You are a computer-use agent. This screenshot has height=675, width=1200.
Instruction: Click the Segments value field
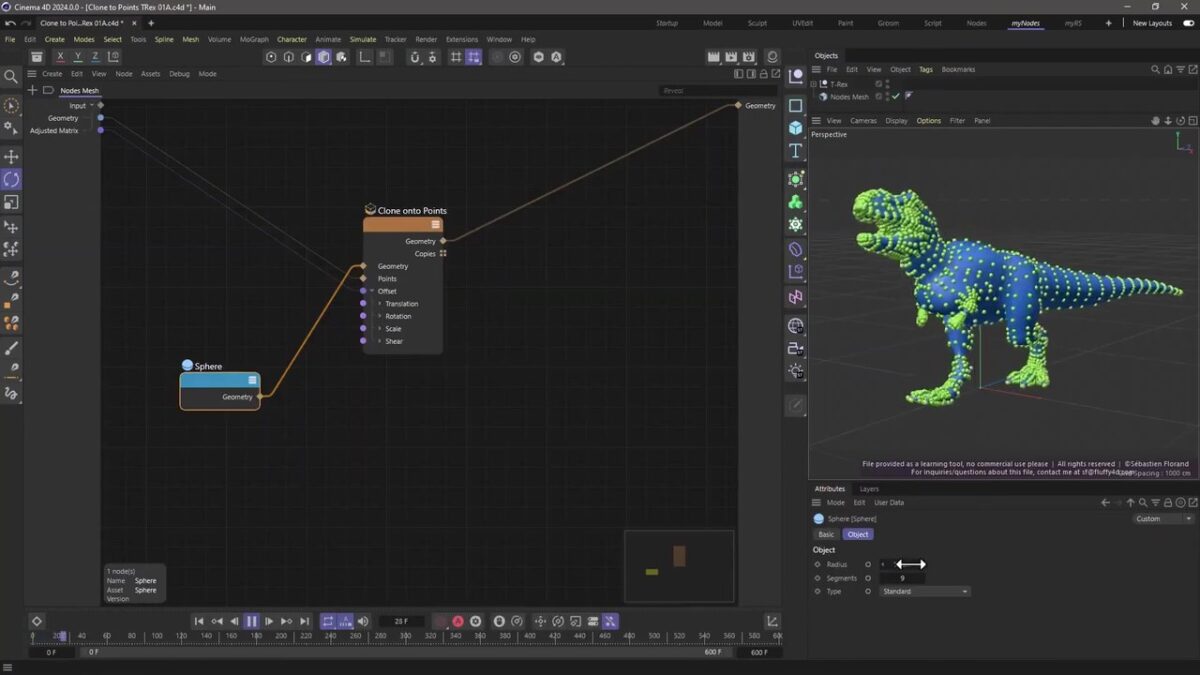[x=901, y=578]
